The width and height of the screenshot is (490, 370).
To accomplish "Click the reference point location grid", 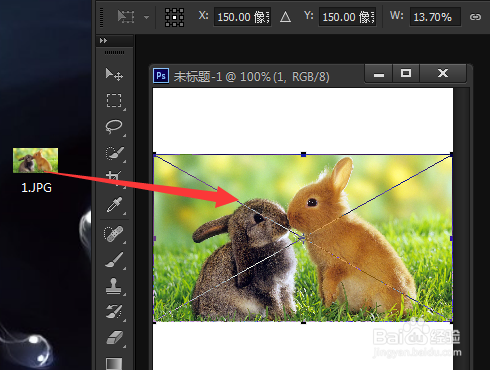I will (x=174, y=17).
